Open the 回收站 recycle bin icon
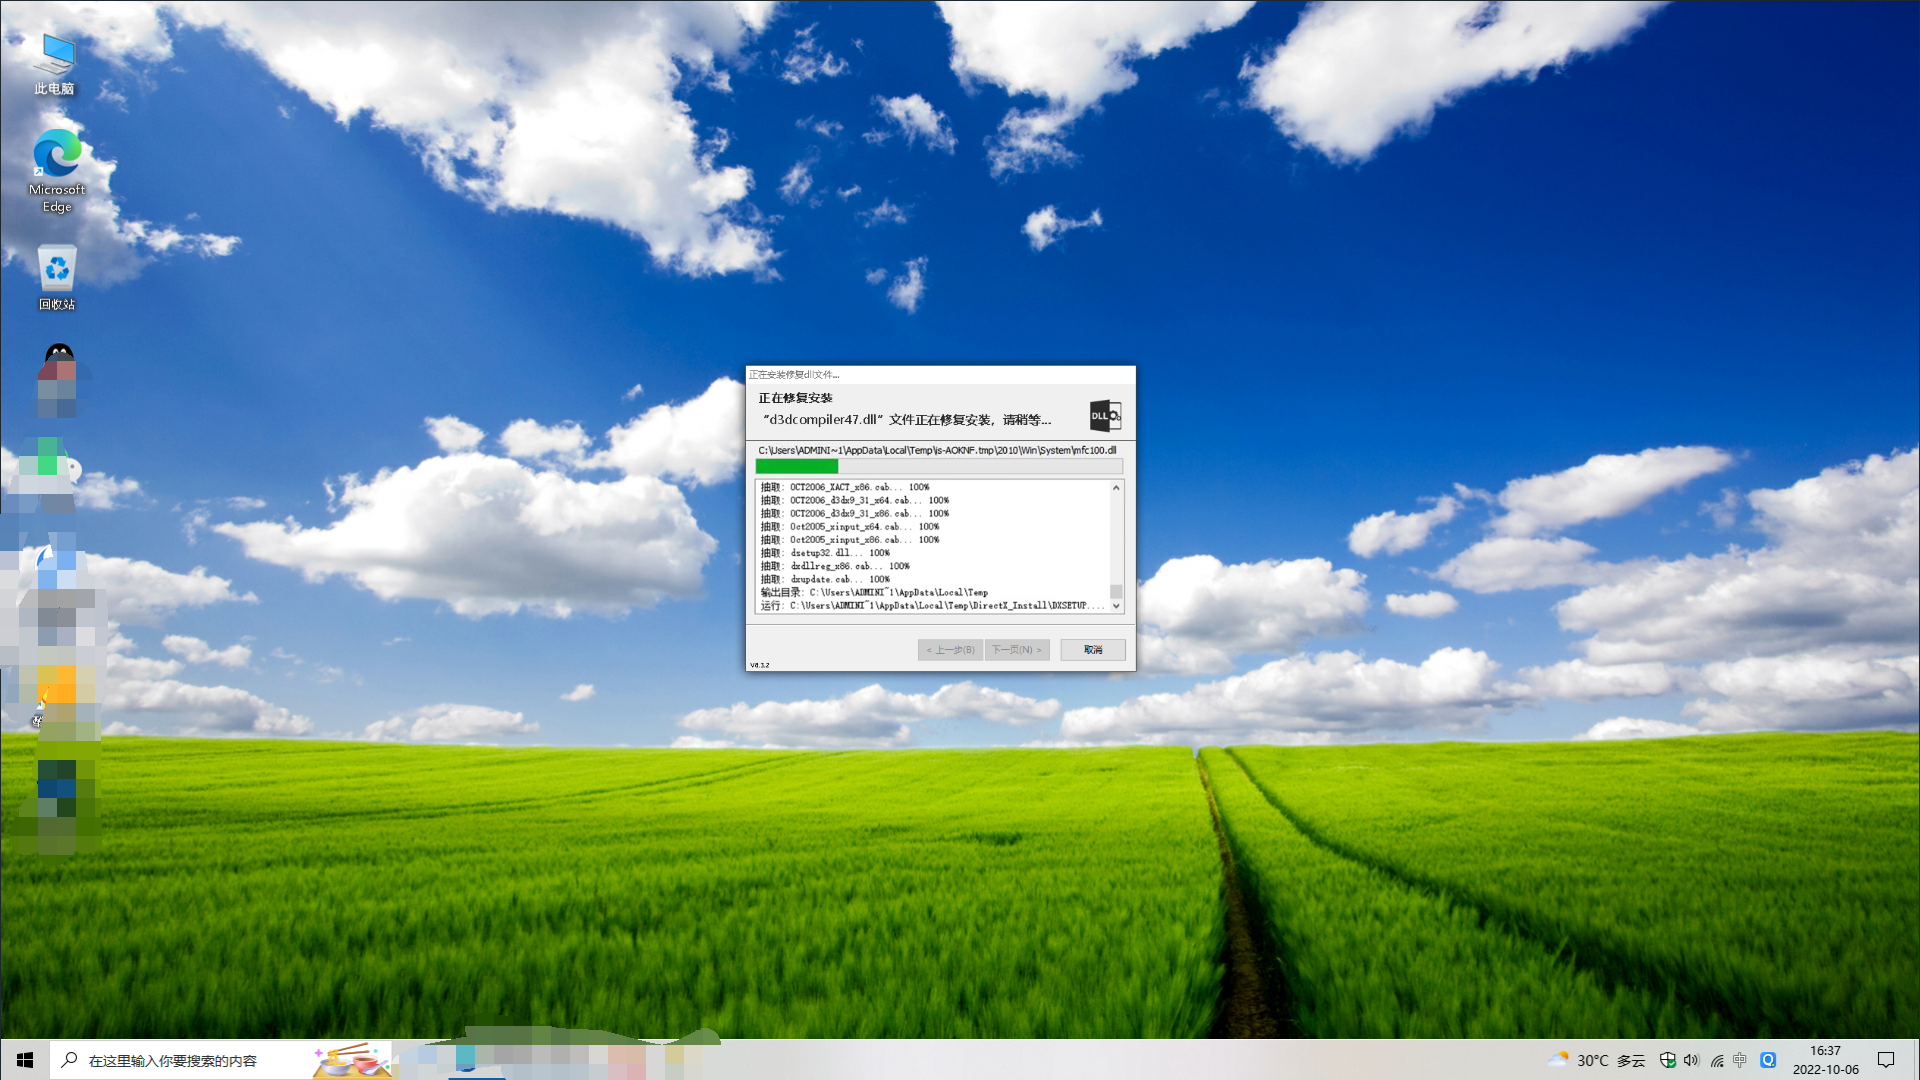Screen dimensions: 1920x1080 click(x=57, y=277)
